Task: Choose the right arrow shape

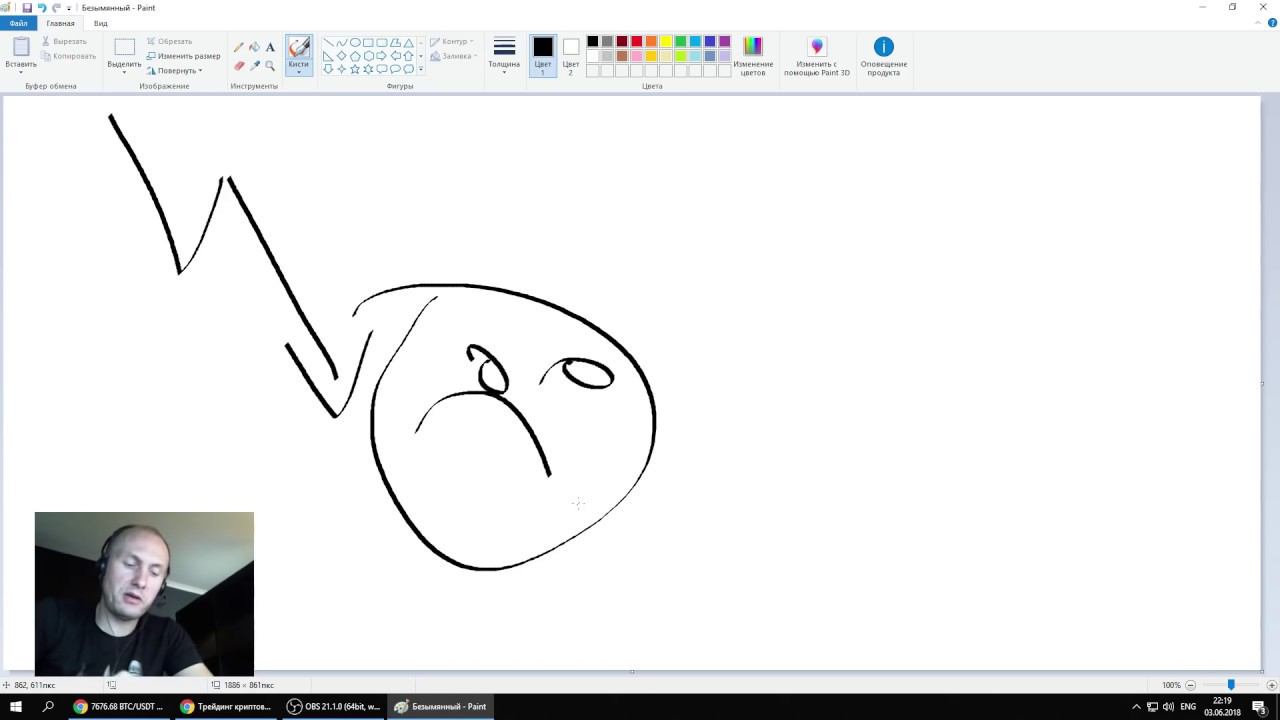Action: coord(381,56)
